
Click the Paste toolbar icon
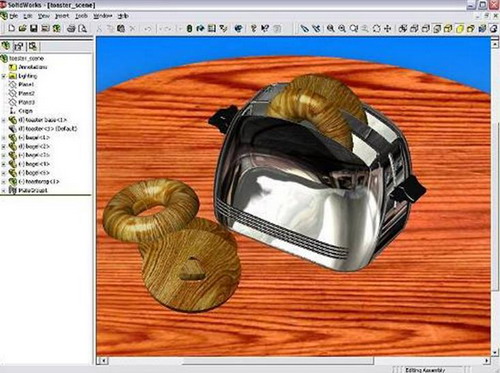pos(121,29)
